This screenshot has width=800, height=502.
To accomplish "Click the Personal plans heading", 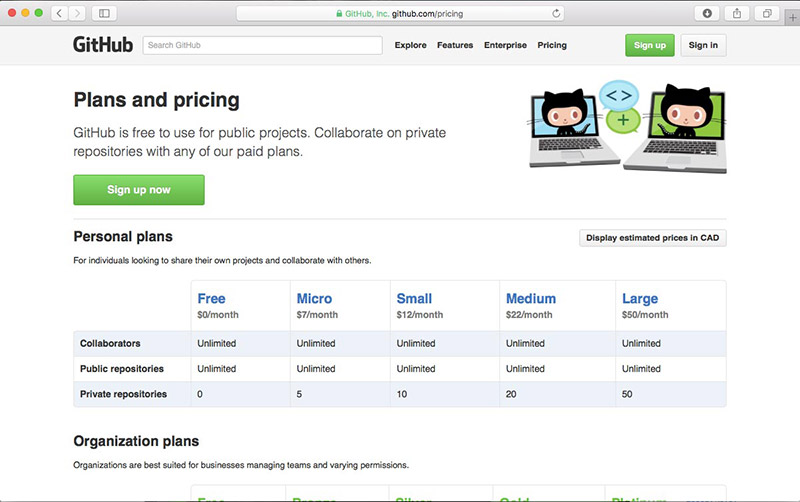I will (123, 236).
